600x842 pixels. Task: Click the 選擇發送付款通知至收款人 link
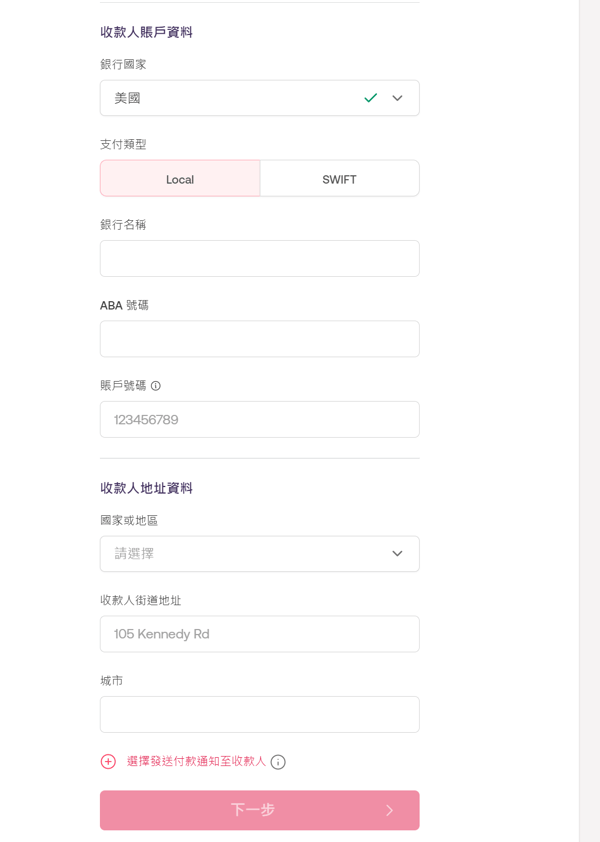coord(196,761)
